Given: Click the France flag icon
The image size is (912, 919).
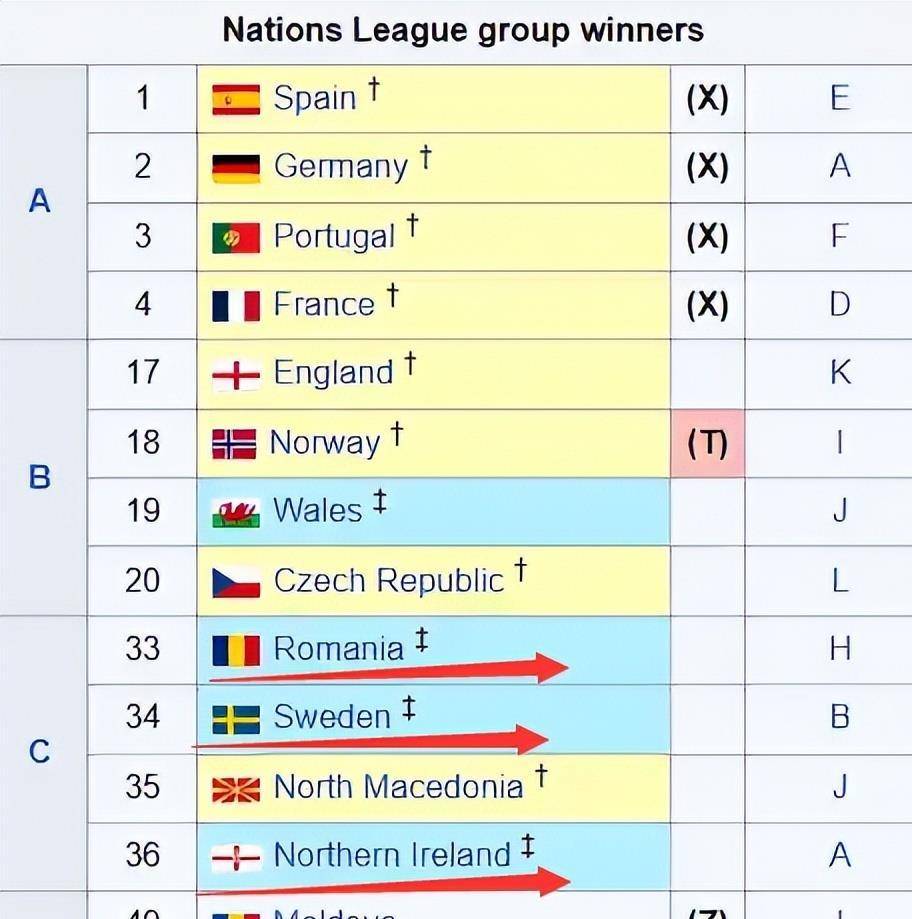Looking at the screenshot, I should click(x=236, y=305).
